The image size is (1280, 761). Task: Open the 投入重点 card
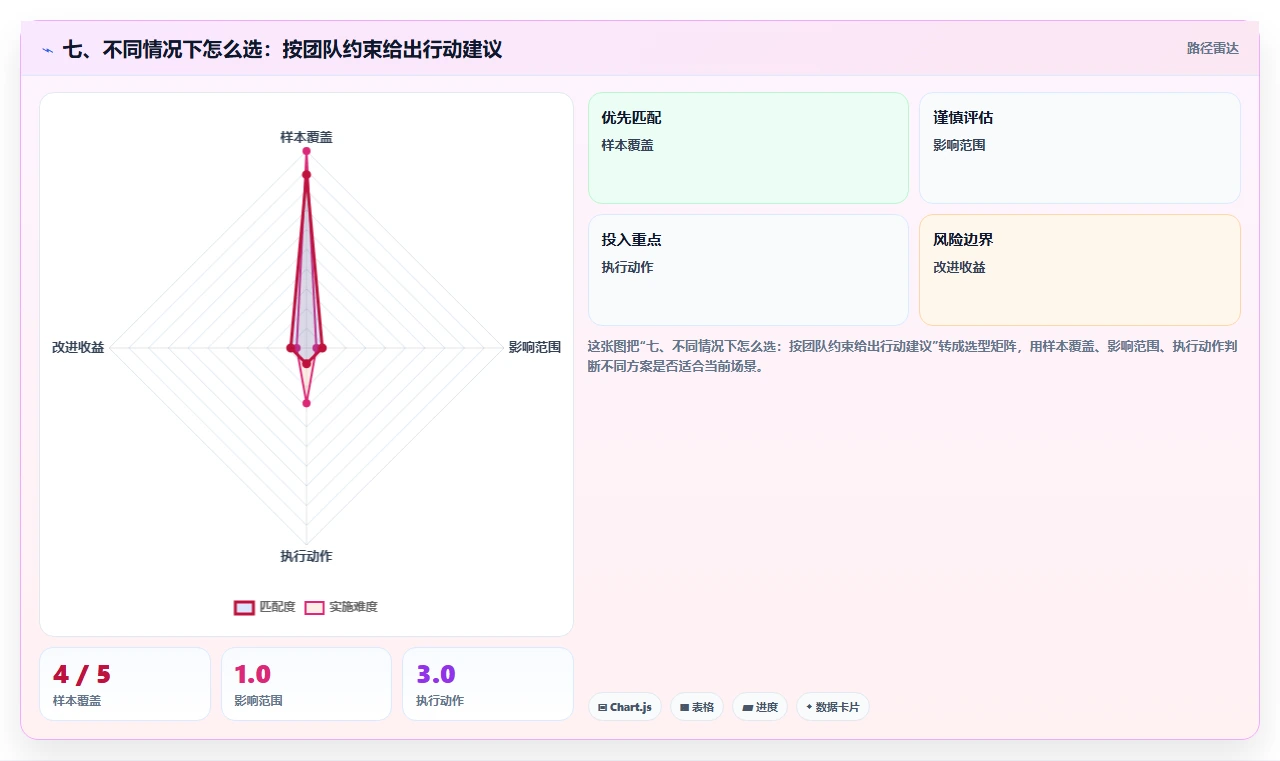pos(748,270)
